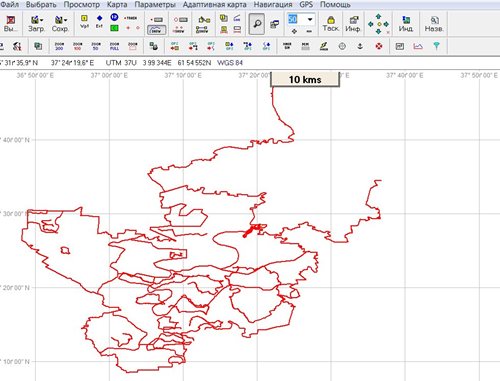Viewport: 500px width, 381px height.
Task: Open the Навигация menu
Action: [x=273, y=5]
